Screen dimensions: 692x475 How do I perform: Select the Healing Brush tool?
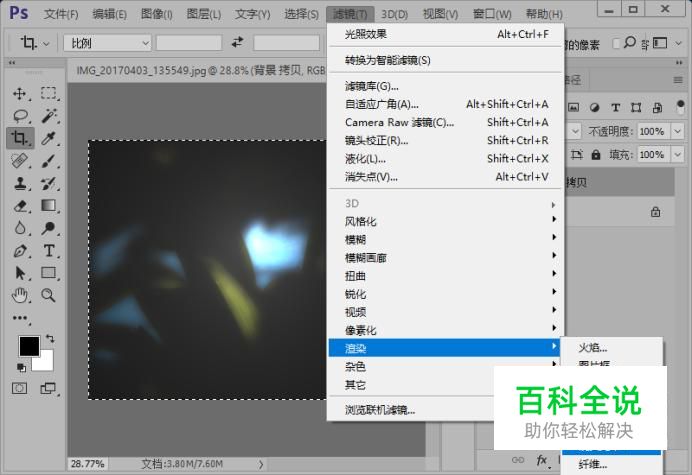20,161
